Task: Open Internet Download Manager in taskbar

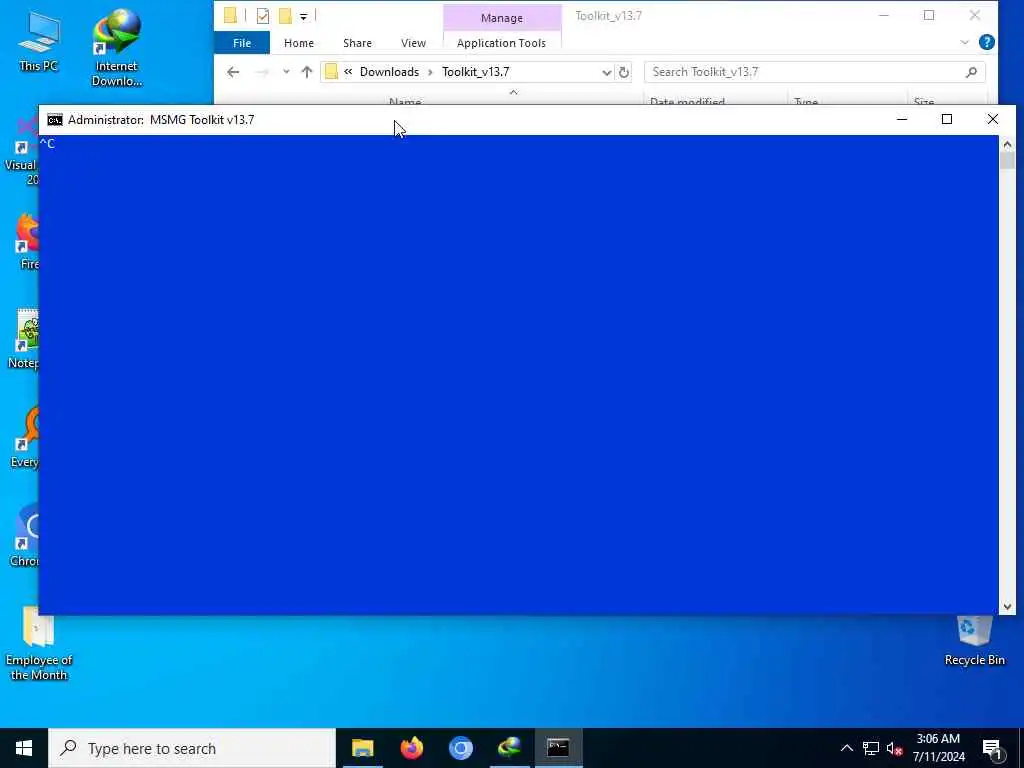Action: coord(509,748)
